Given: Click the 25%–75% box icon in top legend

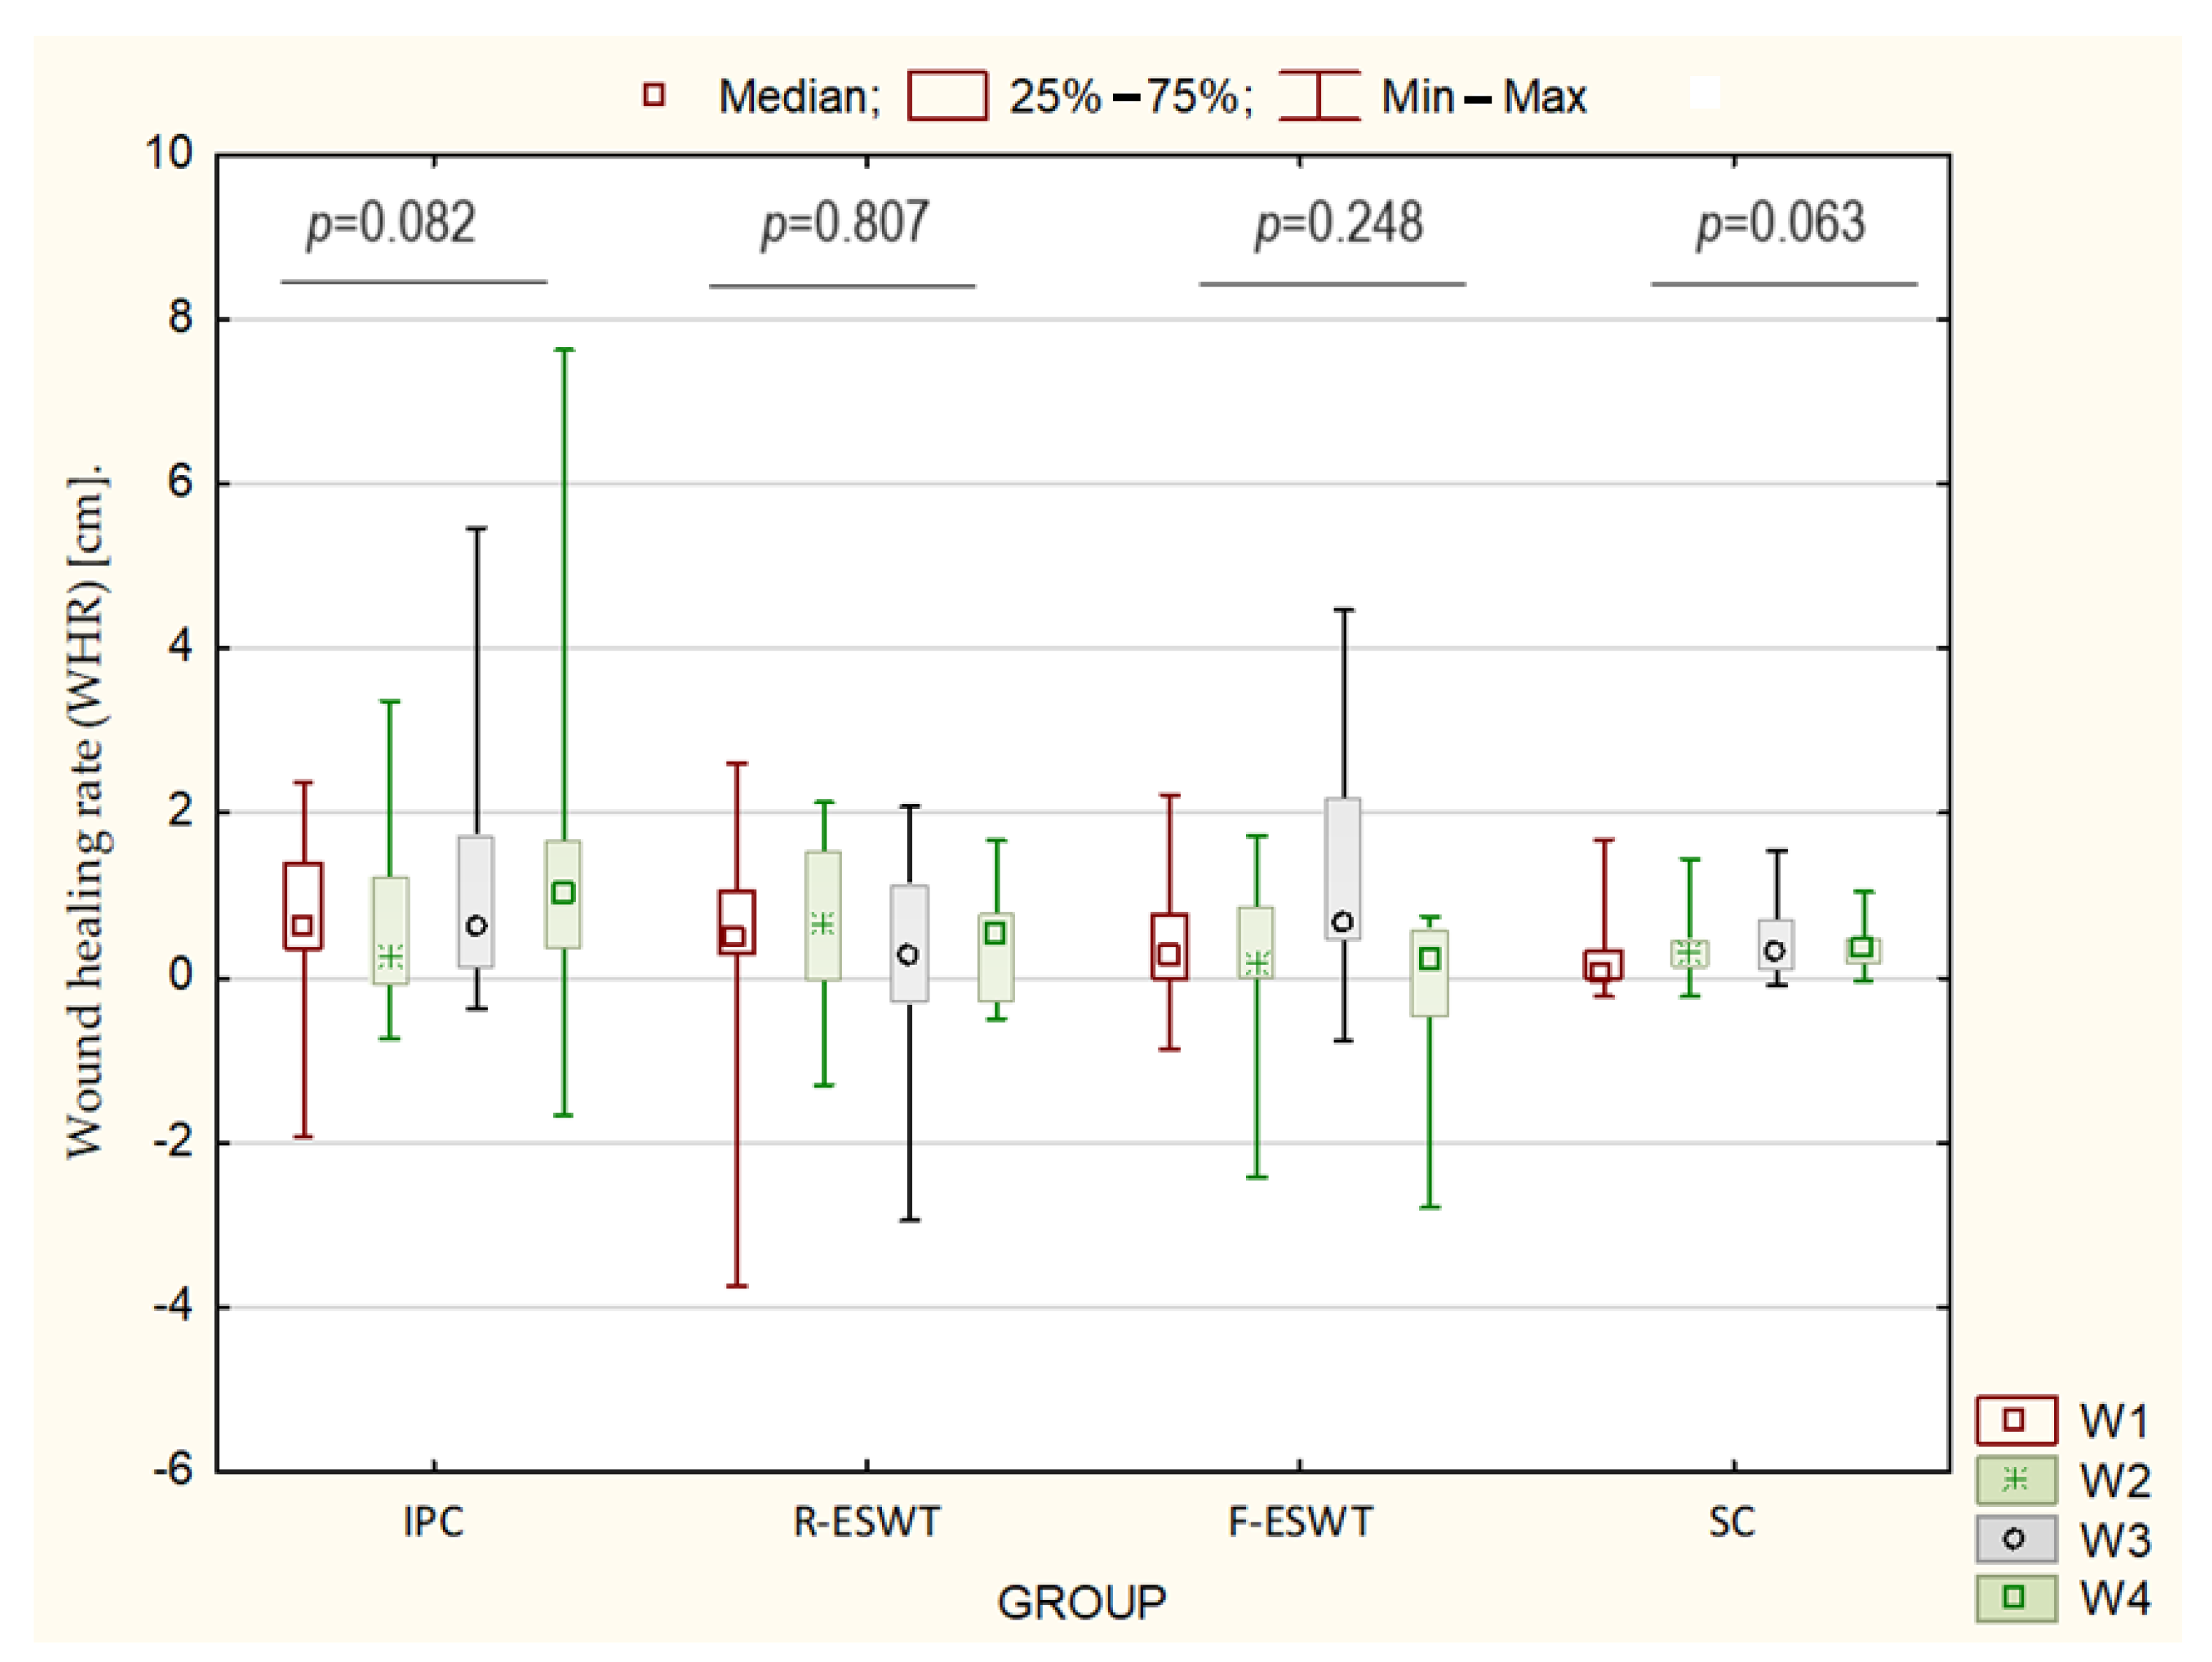Looking at the screenshot, I should 947,96.
